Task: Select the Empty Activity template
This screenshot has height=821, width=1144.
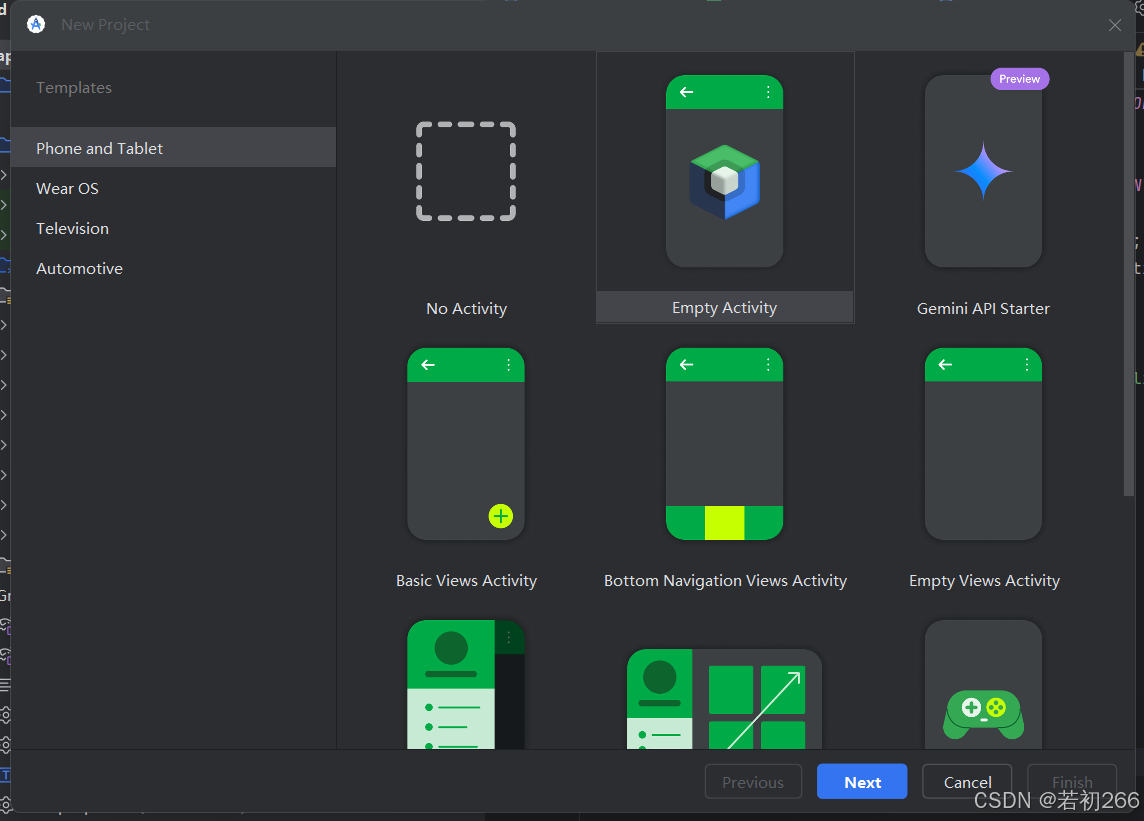Action: pyautogui.click(x=725, y=188)
